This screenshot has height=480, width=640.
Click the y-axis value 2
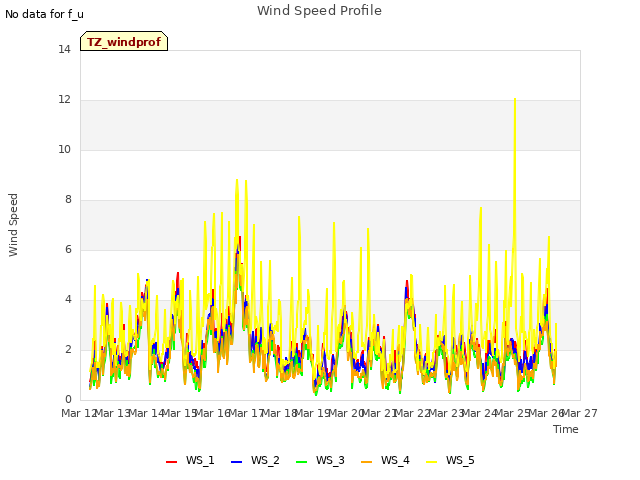coord(68,349)
